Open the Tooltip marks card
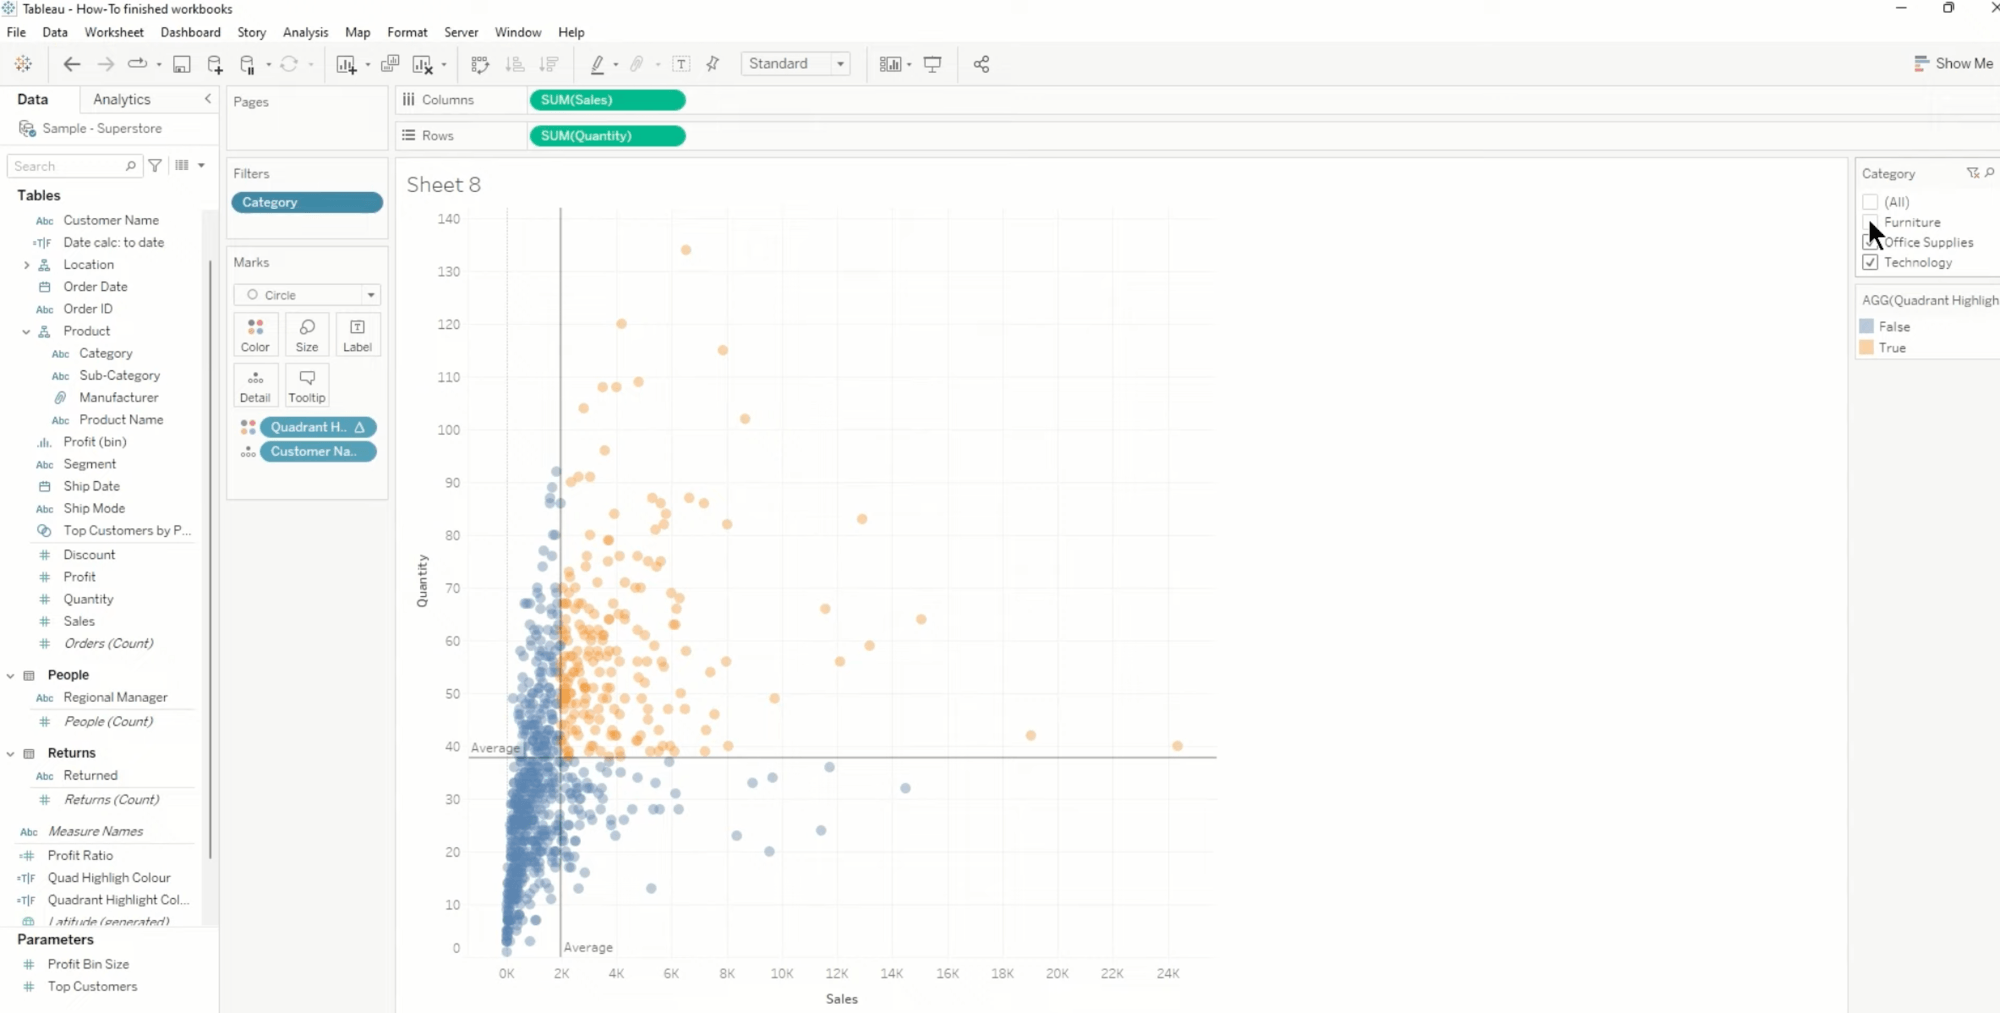The width and height of the screenshot is (2000, 1013). 307,385
